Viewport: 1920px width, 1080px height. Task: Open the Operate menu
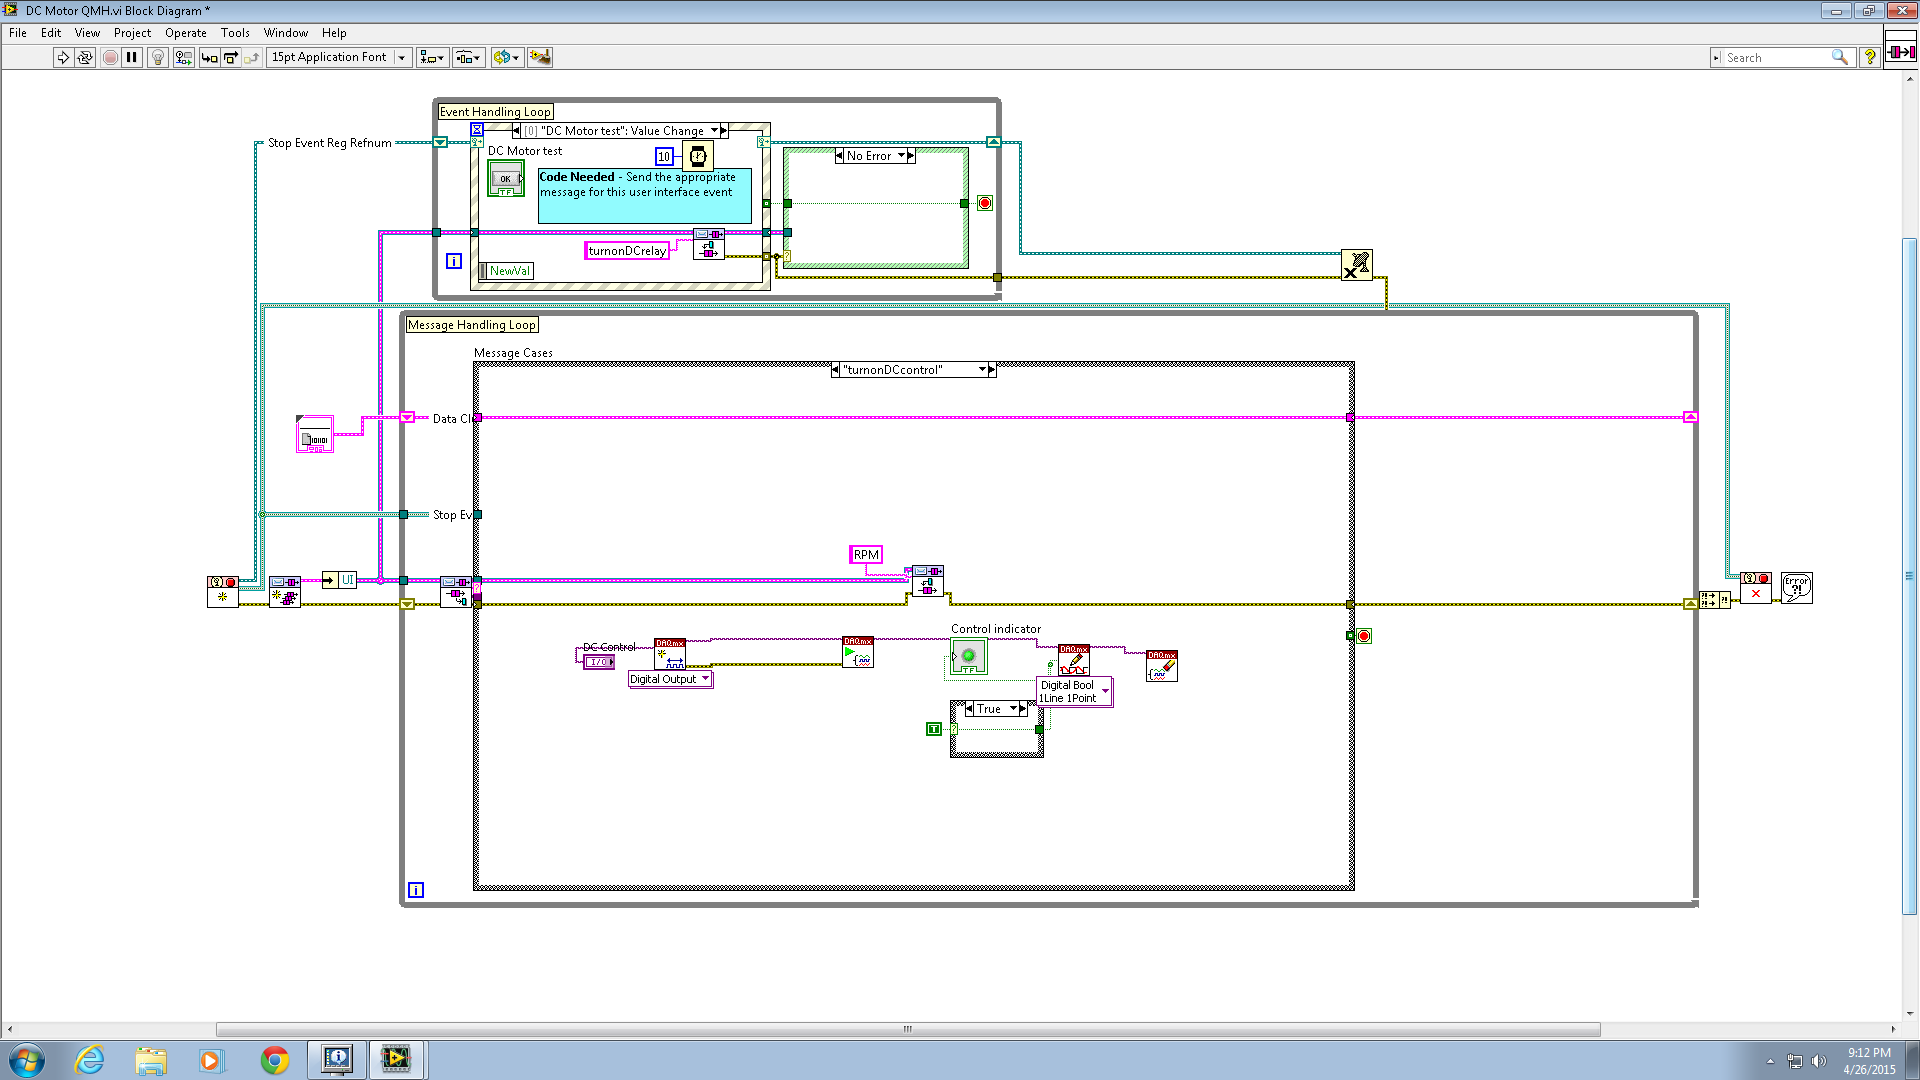186,33
